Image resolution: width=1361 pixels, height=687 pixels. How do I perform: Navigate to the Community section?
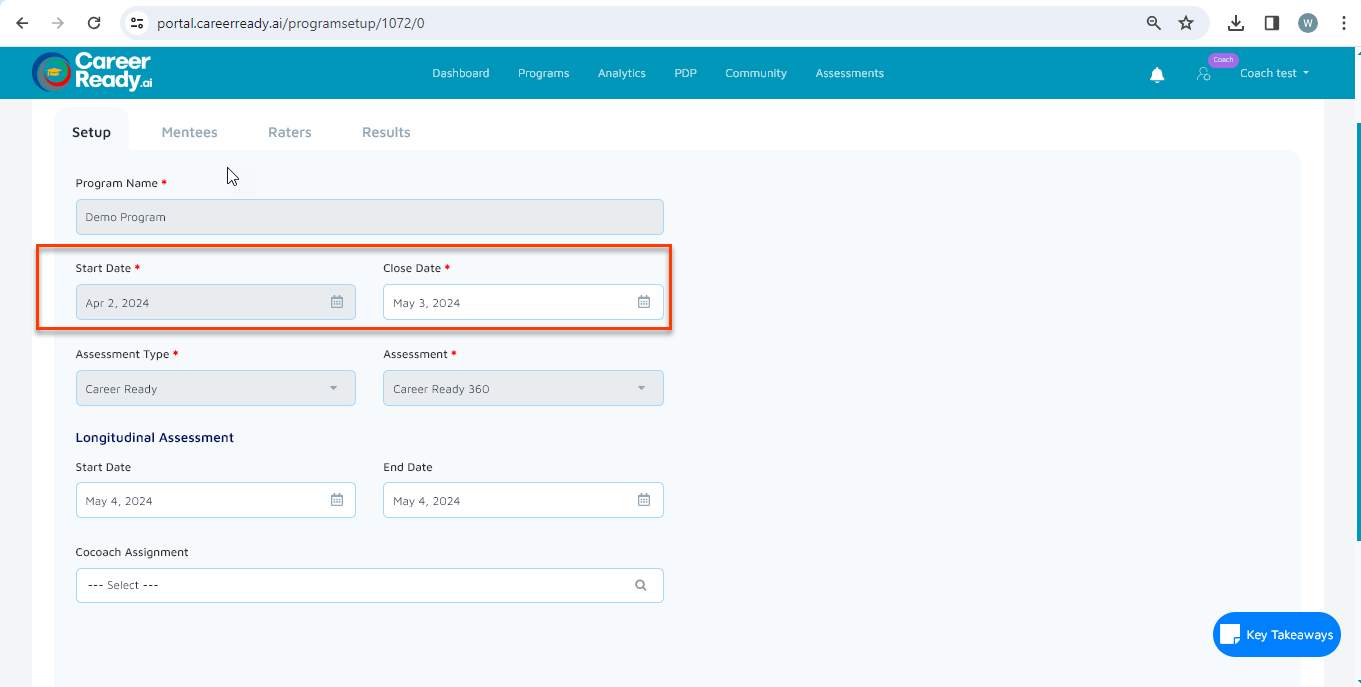[x=756, y=73]
